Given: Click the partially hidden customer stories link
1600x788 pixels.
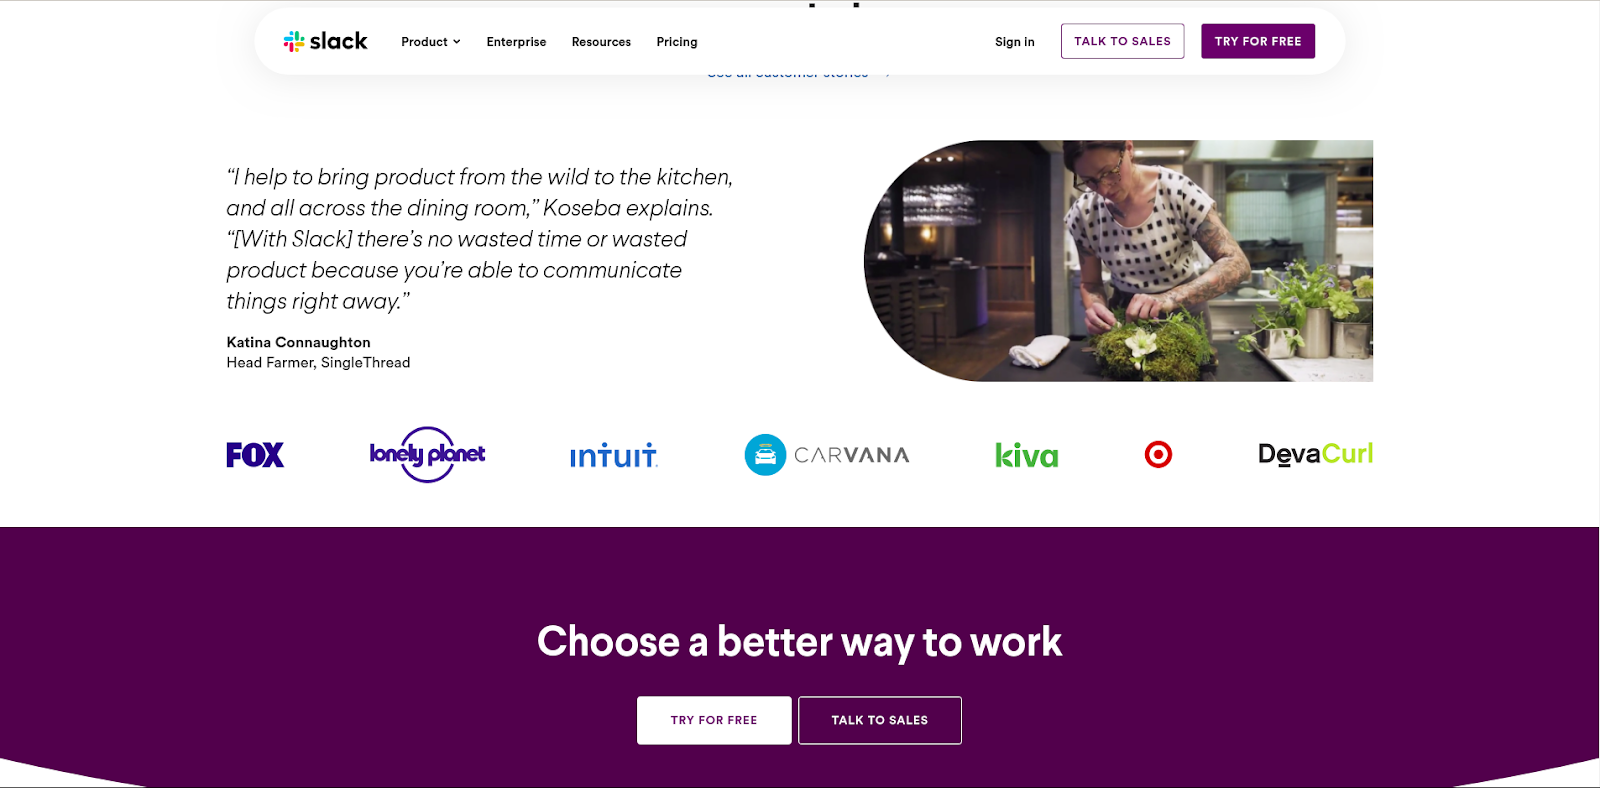Looking at the screenshot, I should pos(798,74).
